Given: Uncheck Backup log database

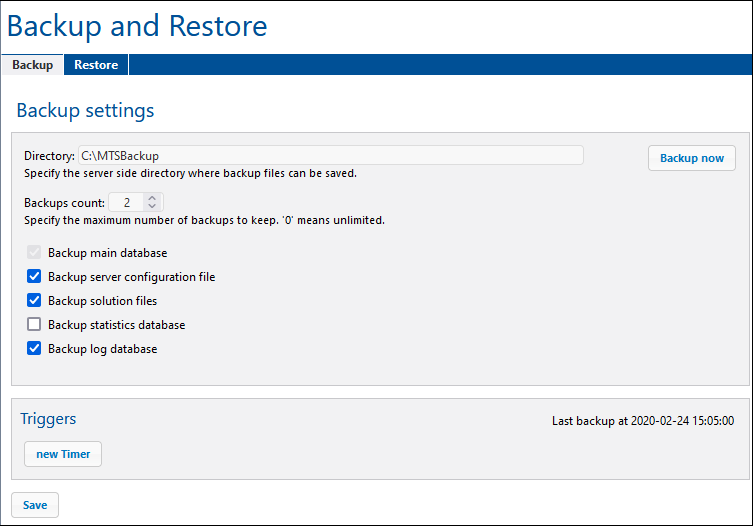Looking at the screenshot, I should [x=34, y=348].
